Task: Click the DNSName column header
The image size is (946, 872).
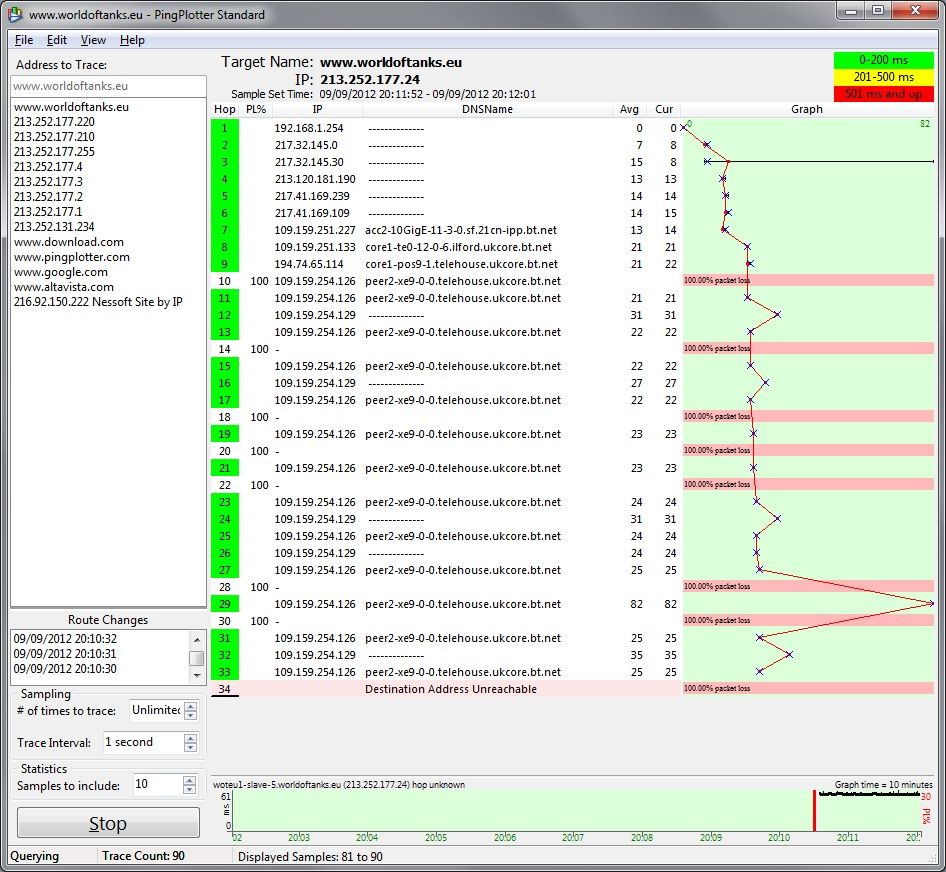Action: pos(487,109)
